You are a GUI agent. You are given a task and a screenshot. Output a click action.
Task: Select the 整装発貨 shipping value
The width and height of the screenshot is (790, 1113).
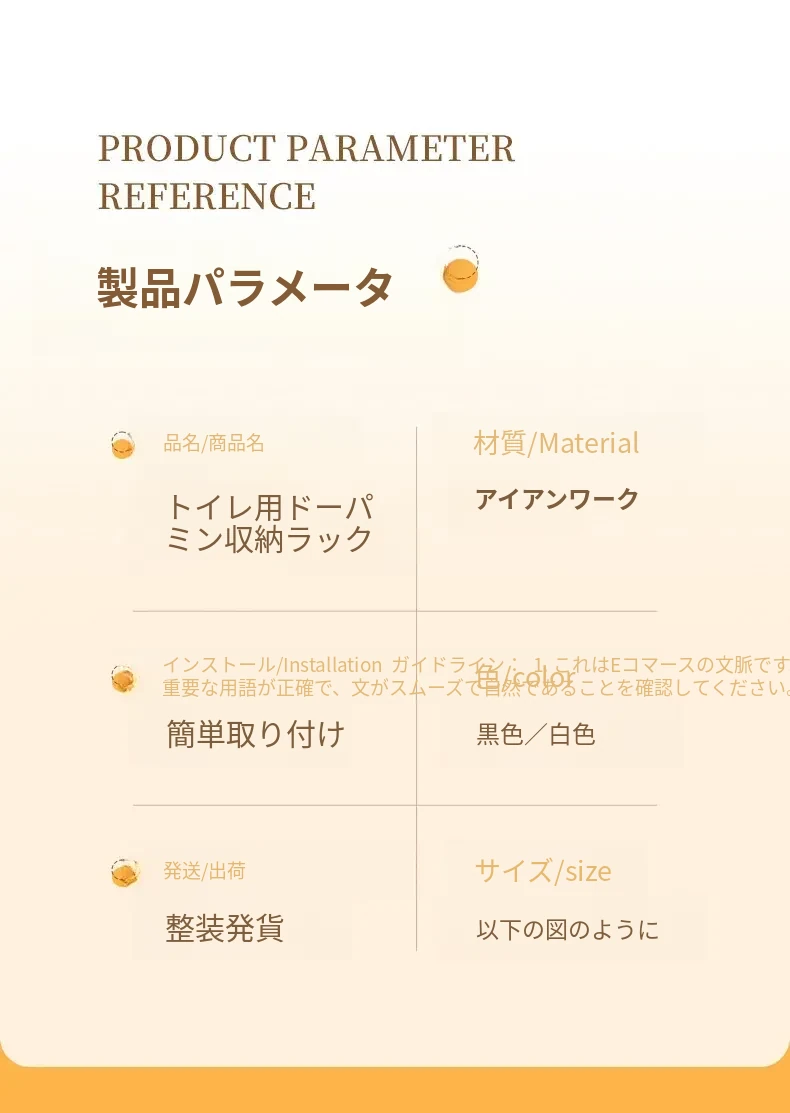click(225, 928)
